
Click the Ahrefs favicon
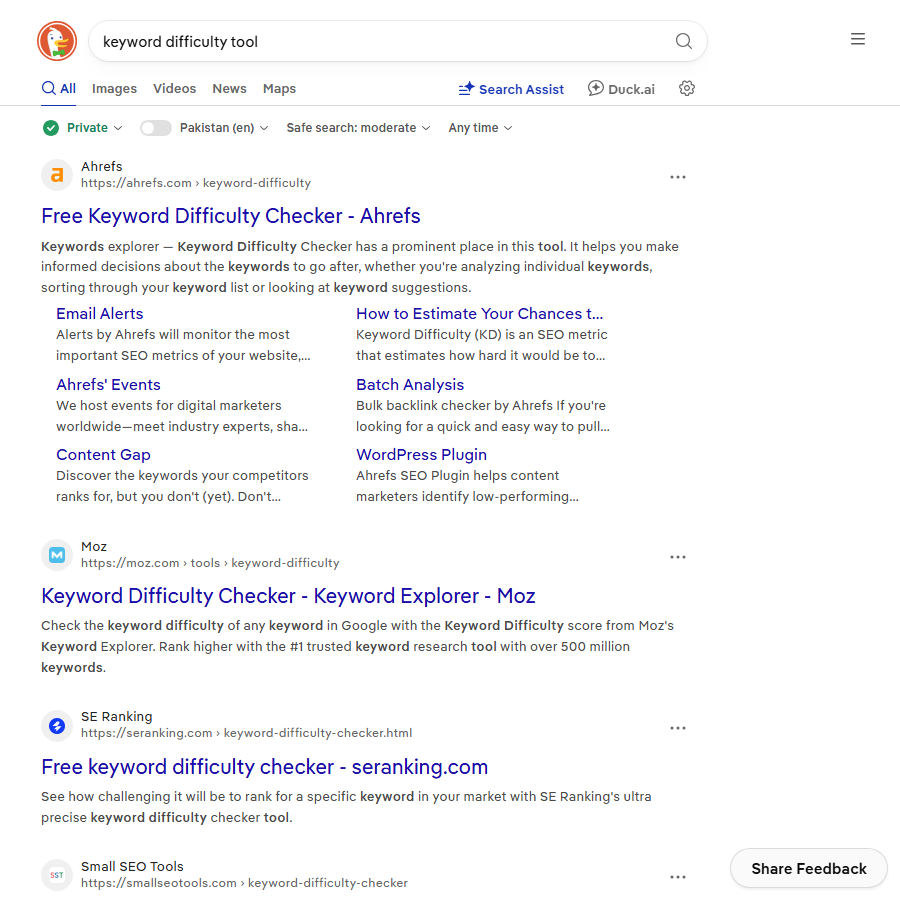pos(57,174)
